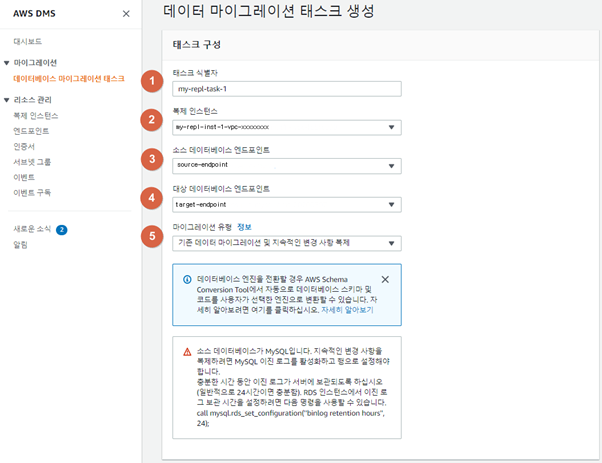Image resolution: width=602 pixels, height=463 pixels.
Task: Click the 정보 link beside 마이그레이션 유형
Action: tap(244, 227)
